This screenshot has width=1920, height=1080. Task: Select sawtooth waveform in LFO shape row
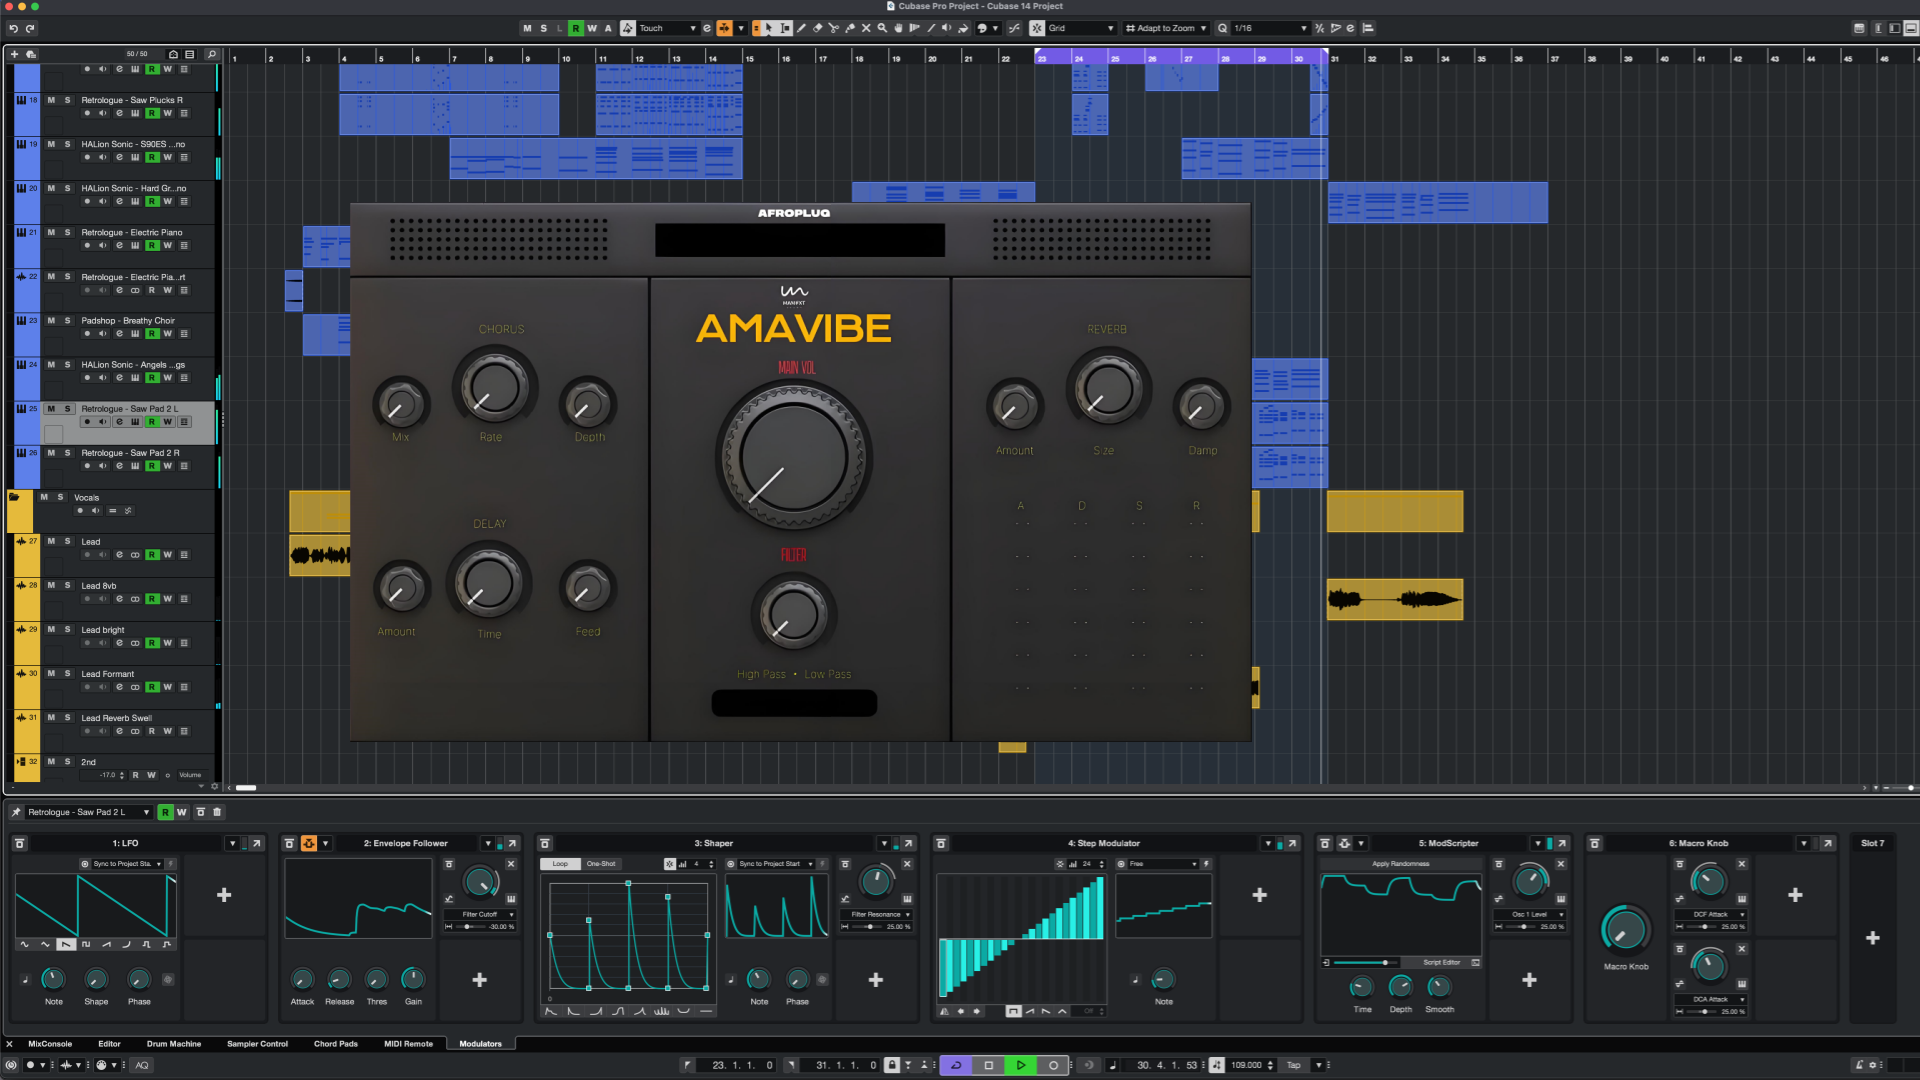pos(65,944)
